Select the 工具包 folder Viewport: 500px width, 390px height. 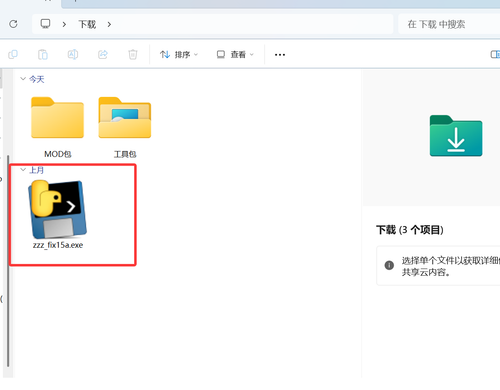(125, 127)
